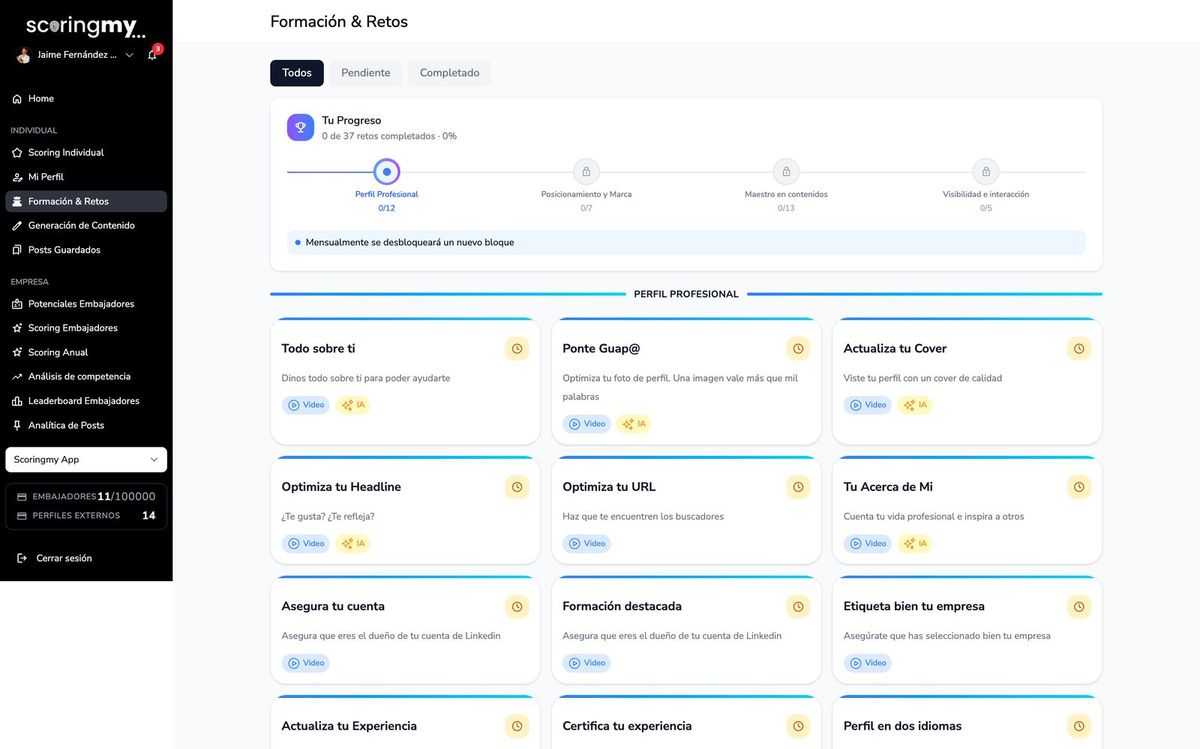This screenshot has height=749, width=1200.
Task: Click the purple trophy progress icon
Action: click(300, 127)
